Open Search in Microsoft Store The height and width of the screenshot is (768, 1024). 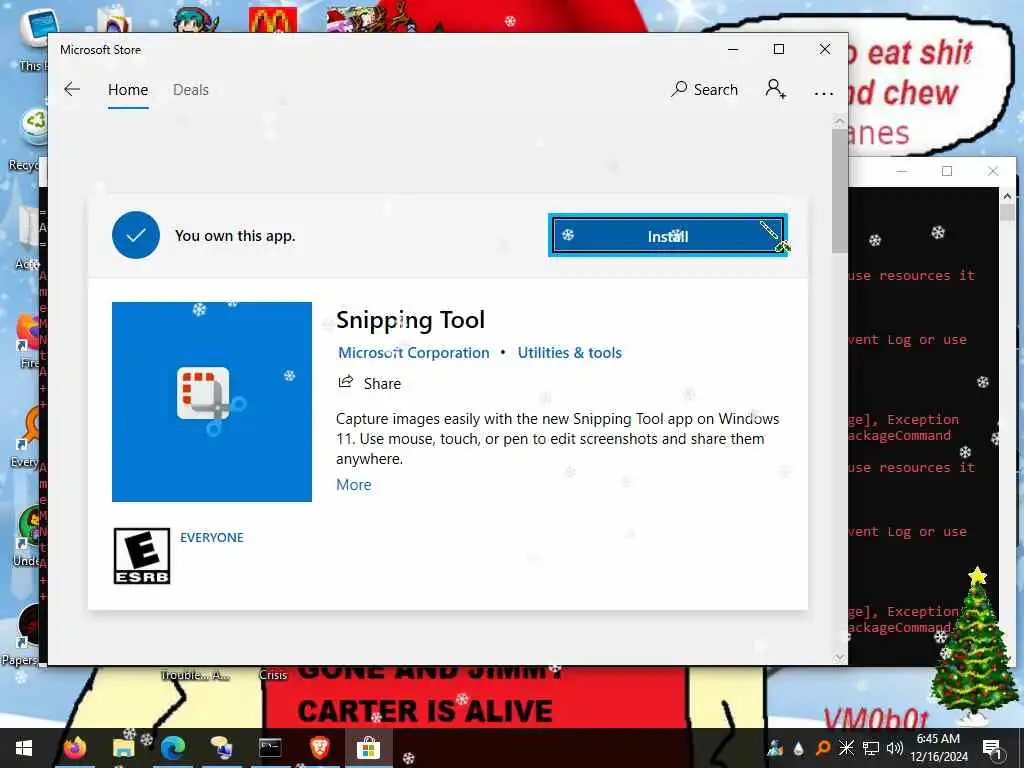point(704,89)
